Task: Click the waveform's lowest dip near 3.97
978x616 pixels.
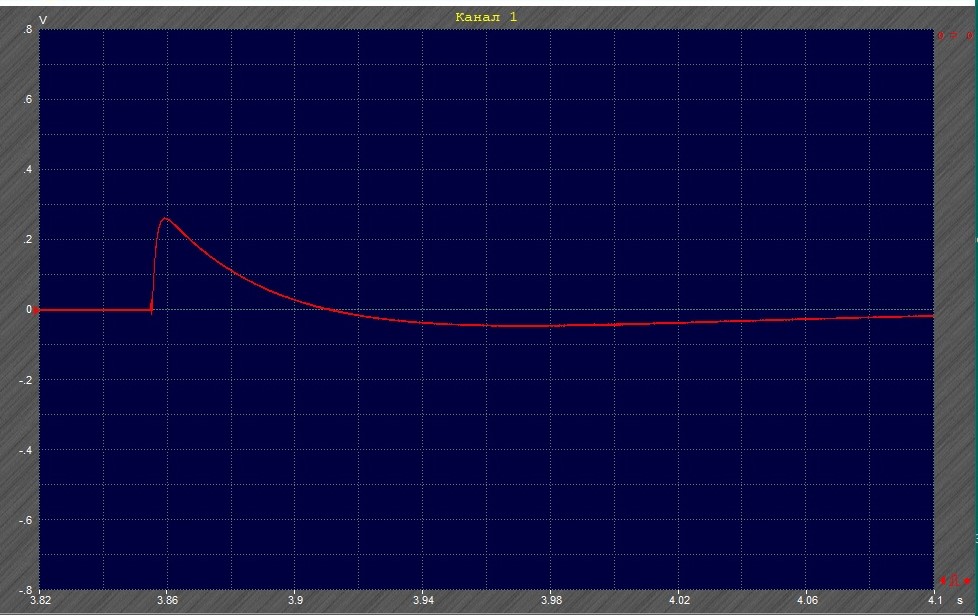Action: [518, 326]
